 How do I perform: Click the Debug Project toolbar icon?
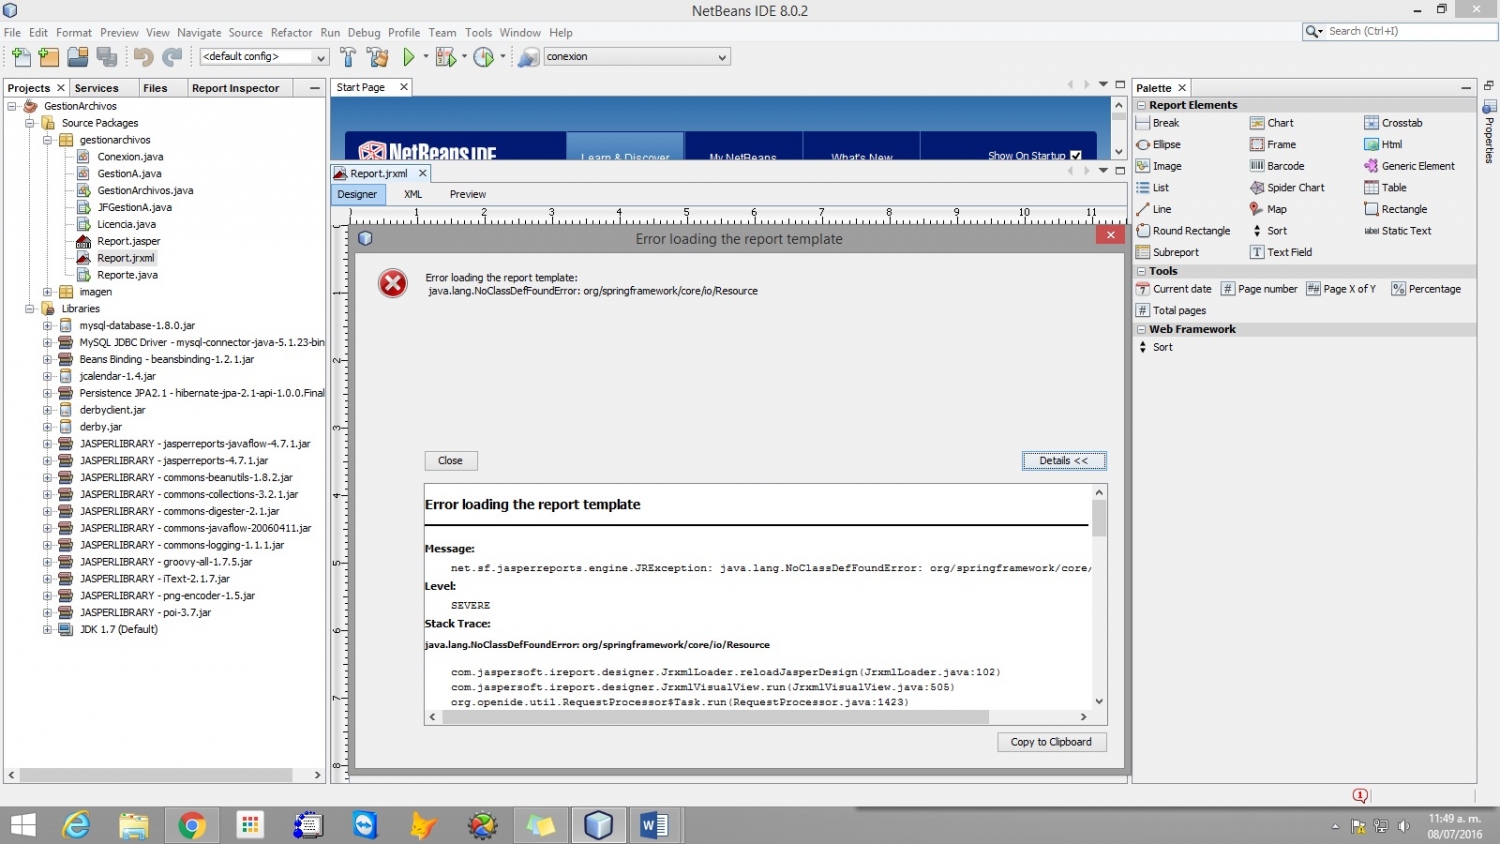(x=446, y=57)
